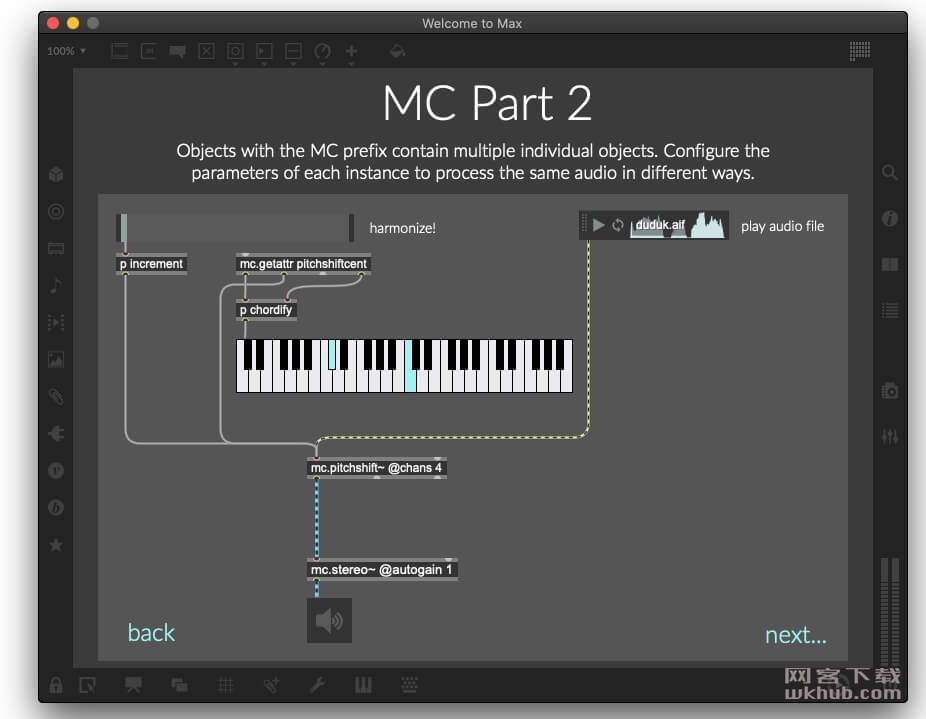
Task: Open the camera snapshots sidebar
Action: pyautogui.click(x=889, y=391)
